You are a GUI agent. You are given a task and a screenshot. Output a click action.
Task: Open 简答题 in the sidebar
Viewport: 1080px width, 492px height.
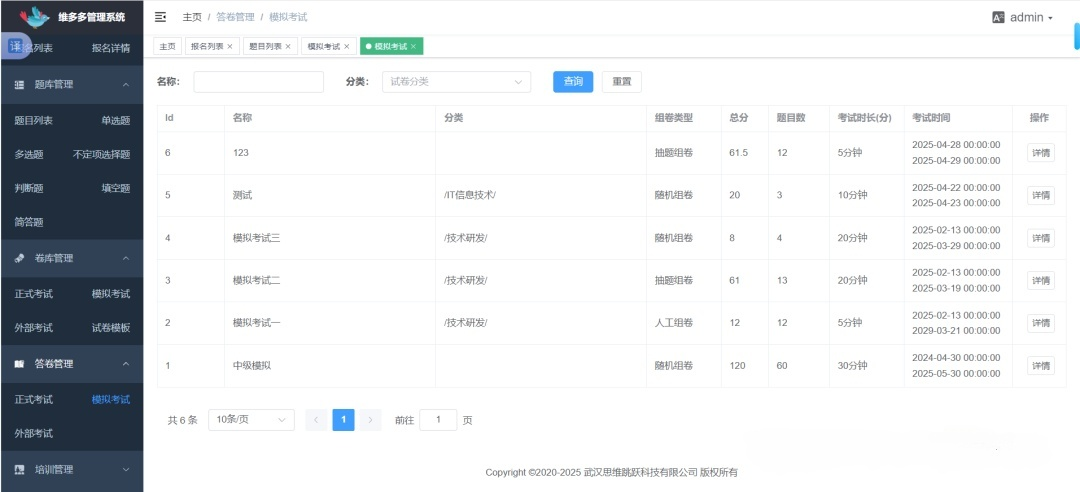pyautogui.click(x=29, y=223)
